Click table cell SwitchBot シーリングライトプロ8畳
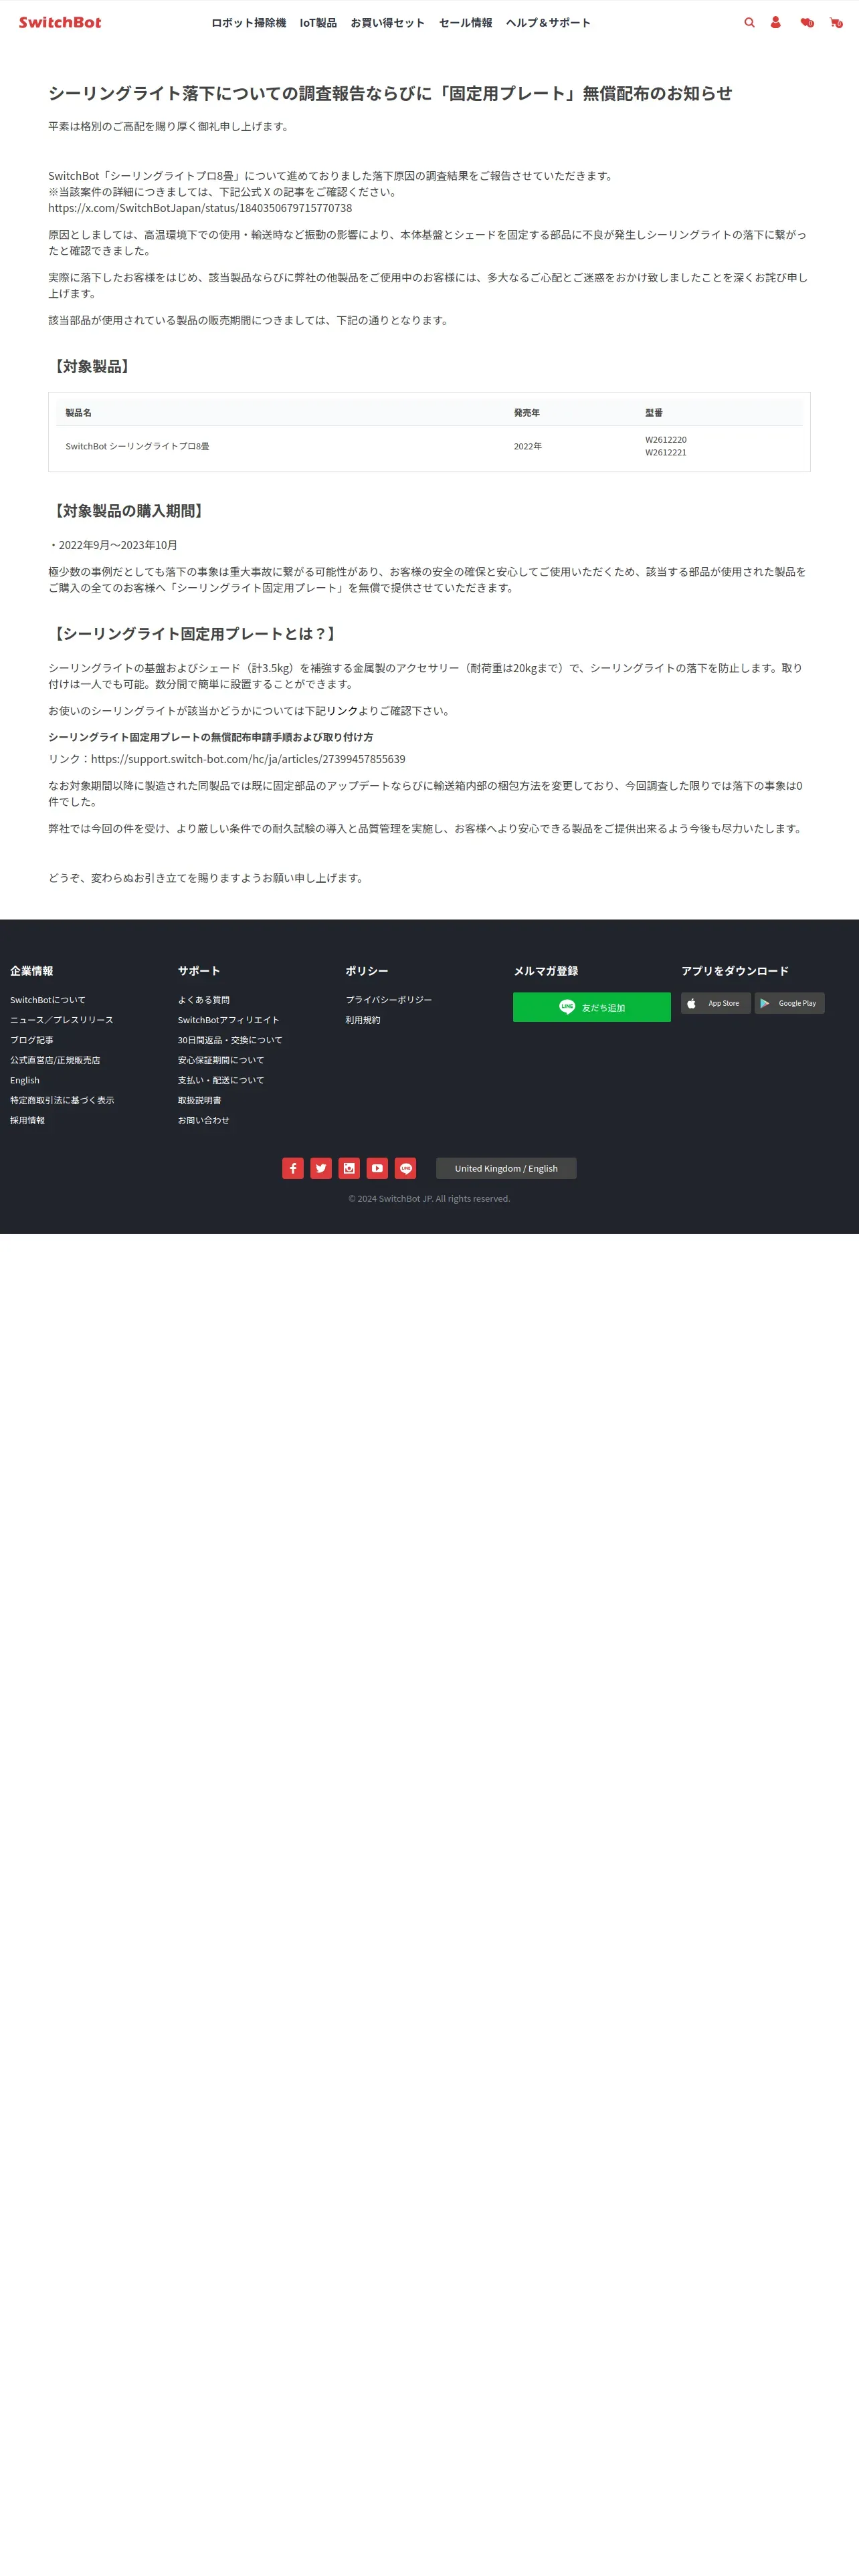The image size is (859, 2576). point(138,446)
